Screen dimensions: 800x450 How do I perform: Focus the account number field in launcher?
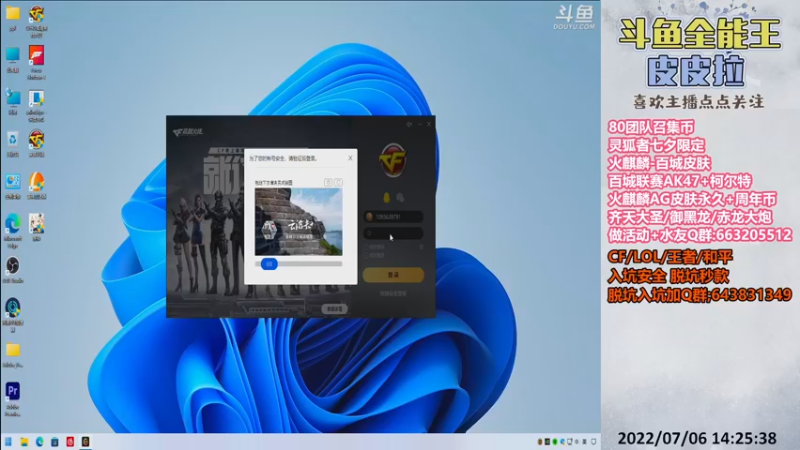click(393, 217)
